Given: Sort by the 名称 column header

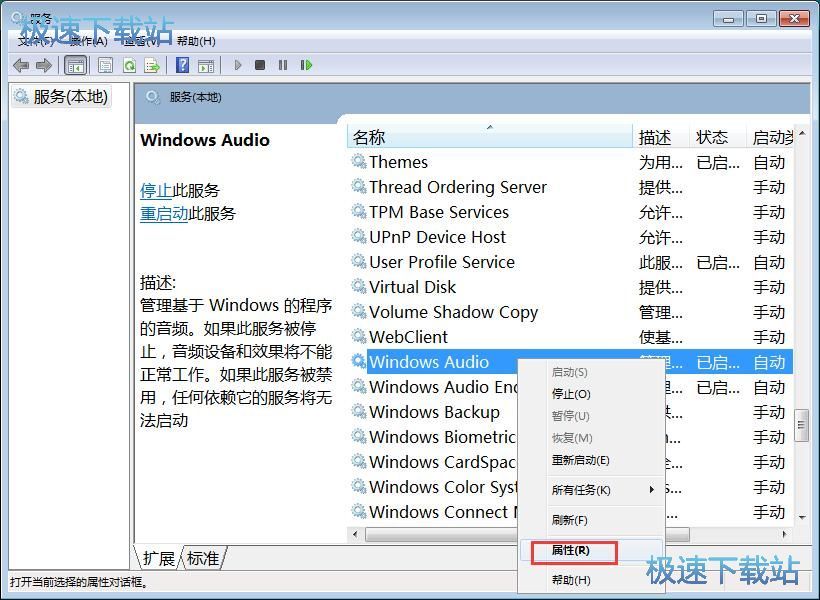Looking at the screenshot, I should 489,137.
